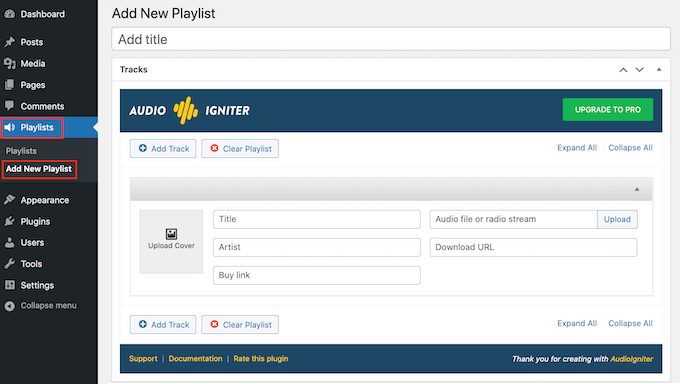
Task: Click the Tools wrench icon
Action: tap(10, 263)
